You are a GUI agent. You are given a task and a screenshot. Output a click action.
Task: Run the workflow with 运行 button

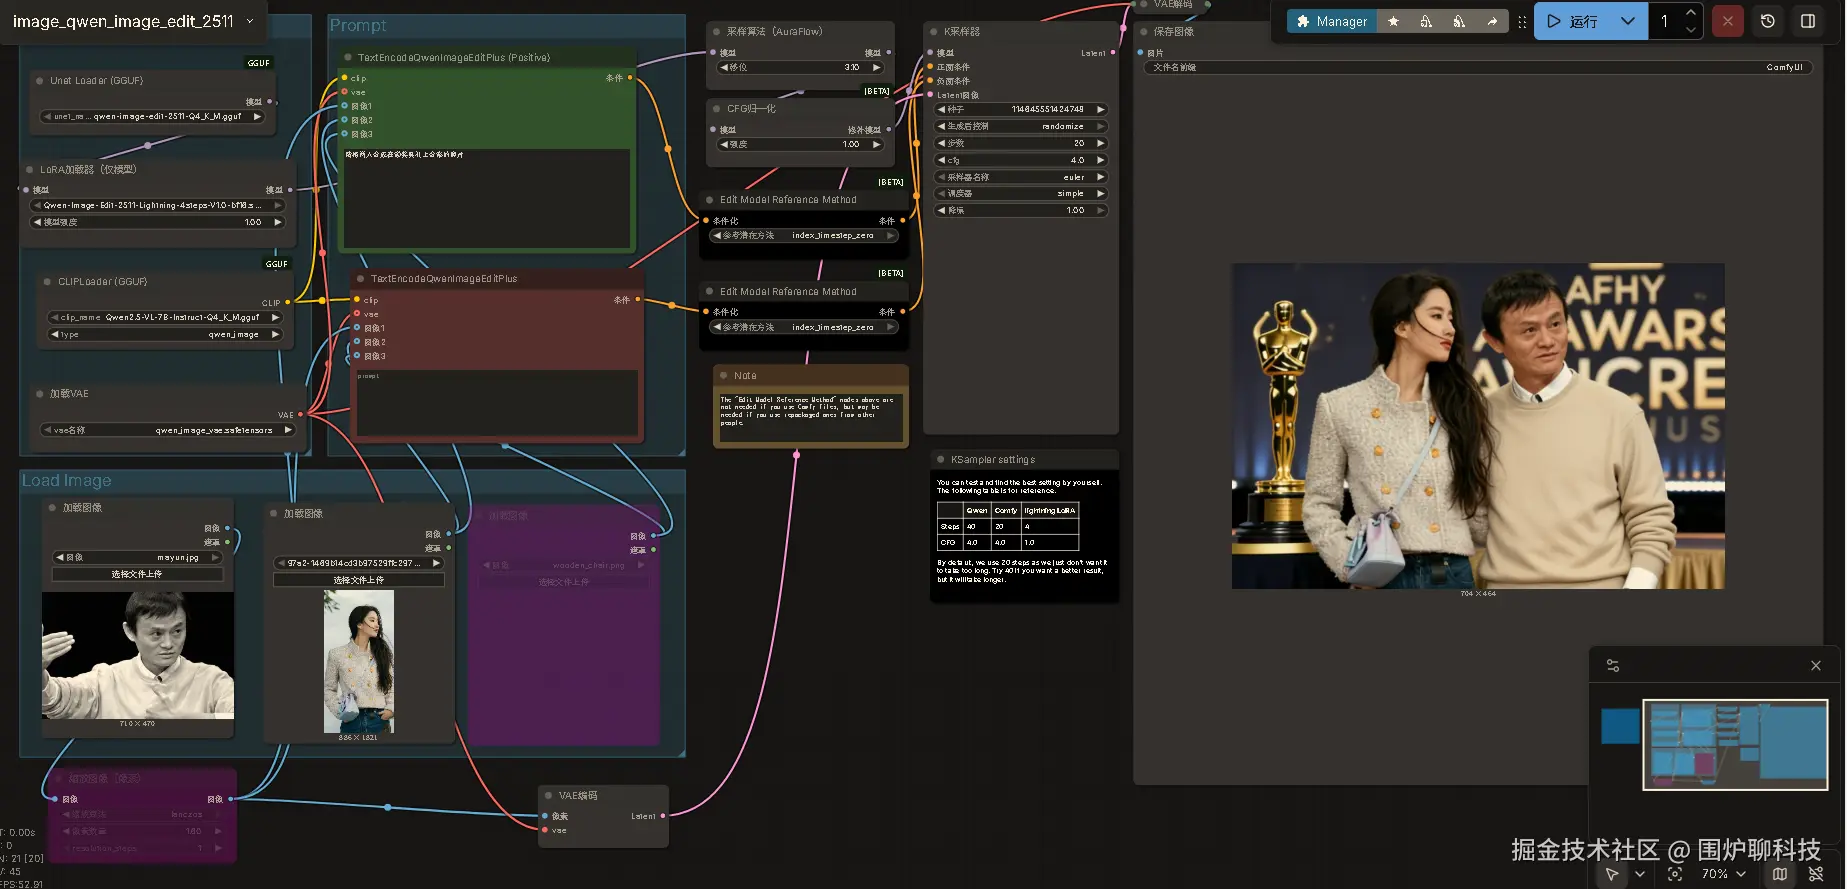1573,21
